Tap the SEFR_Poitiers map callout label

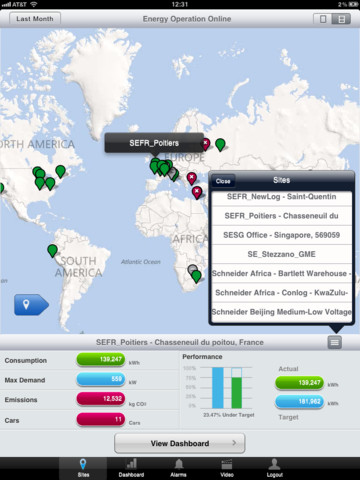tap(154, 143)
